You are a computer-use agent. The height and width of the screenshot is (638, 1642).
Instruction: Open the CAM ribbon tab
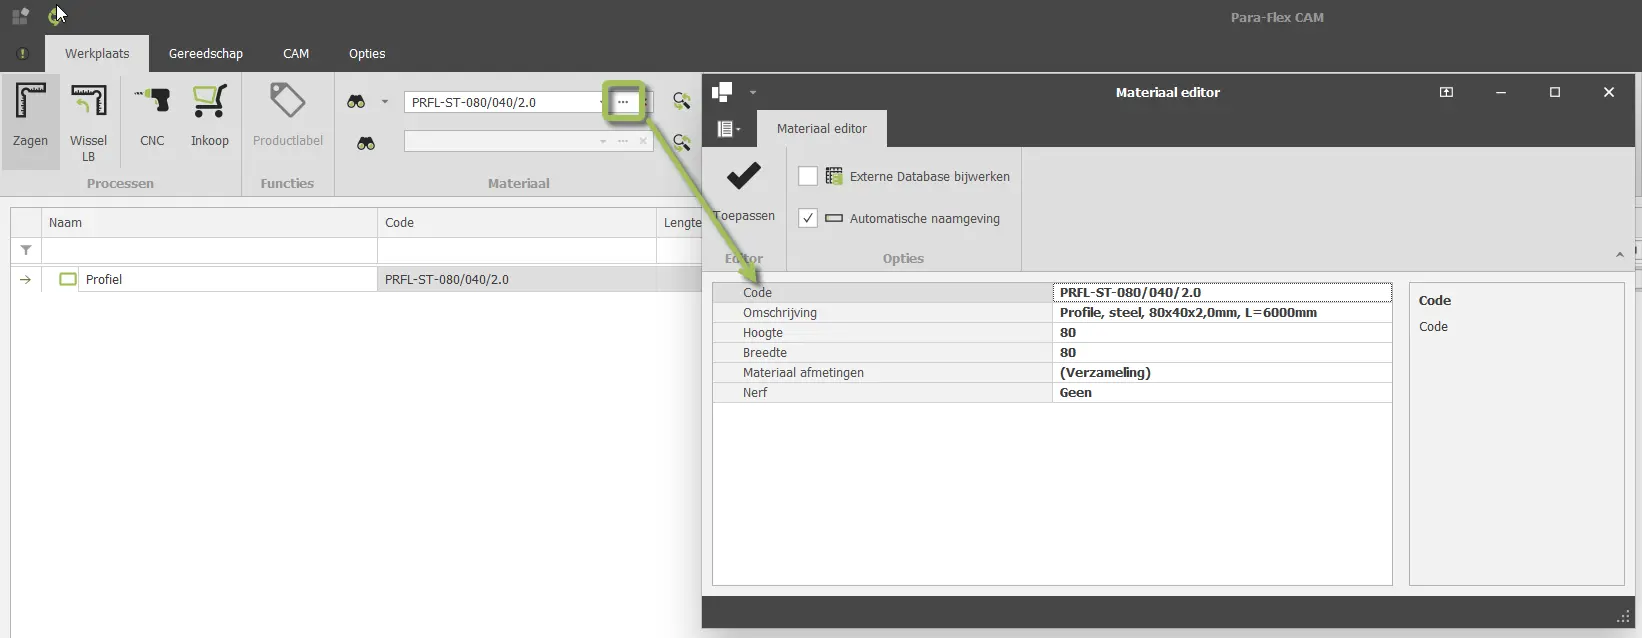(x=296, y=54)
